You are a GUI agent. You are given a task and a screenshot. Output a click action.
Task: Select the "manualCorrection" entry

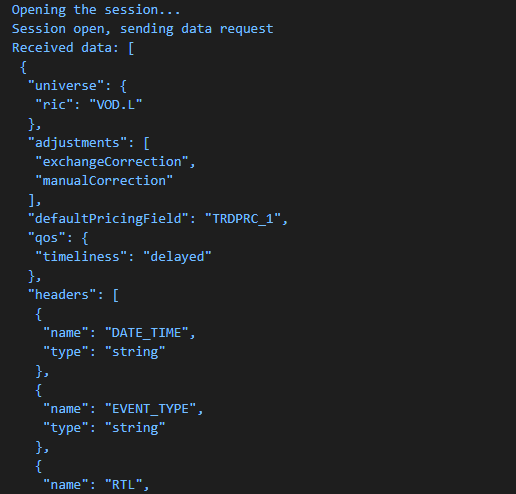pyautogui.click(x=104, y=181)
